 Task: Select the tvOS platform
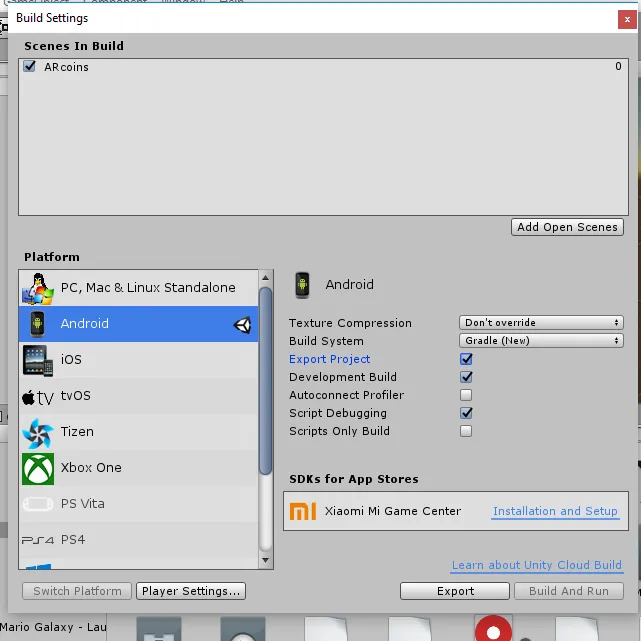(x=139, y=396)
